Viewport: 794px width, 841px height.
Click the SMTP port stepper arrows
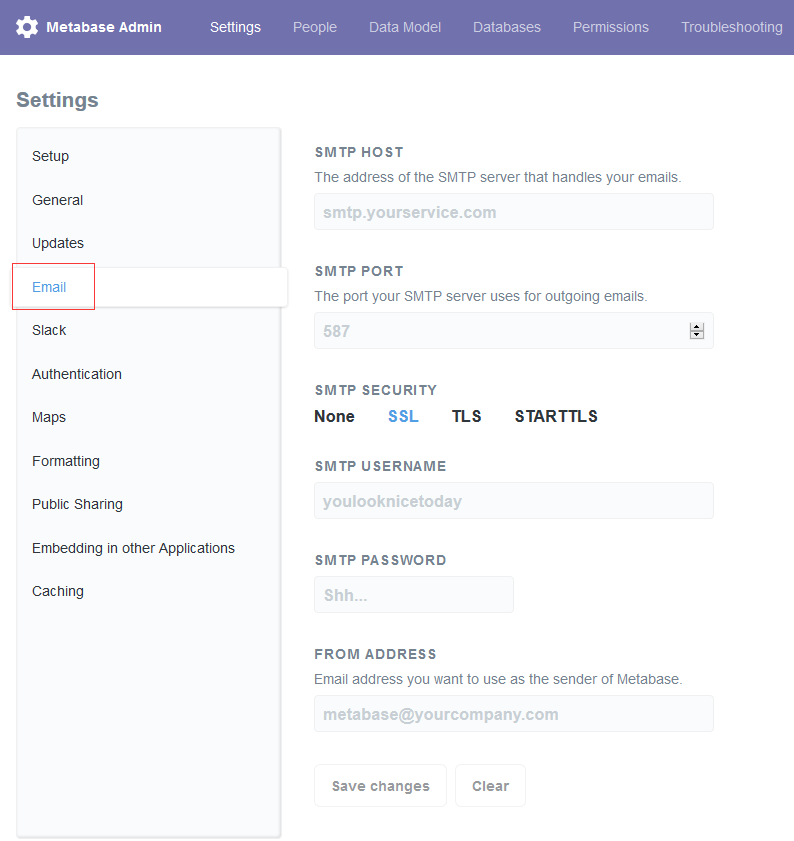tap(697, 331)
